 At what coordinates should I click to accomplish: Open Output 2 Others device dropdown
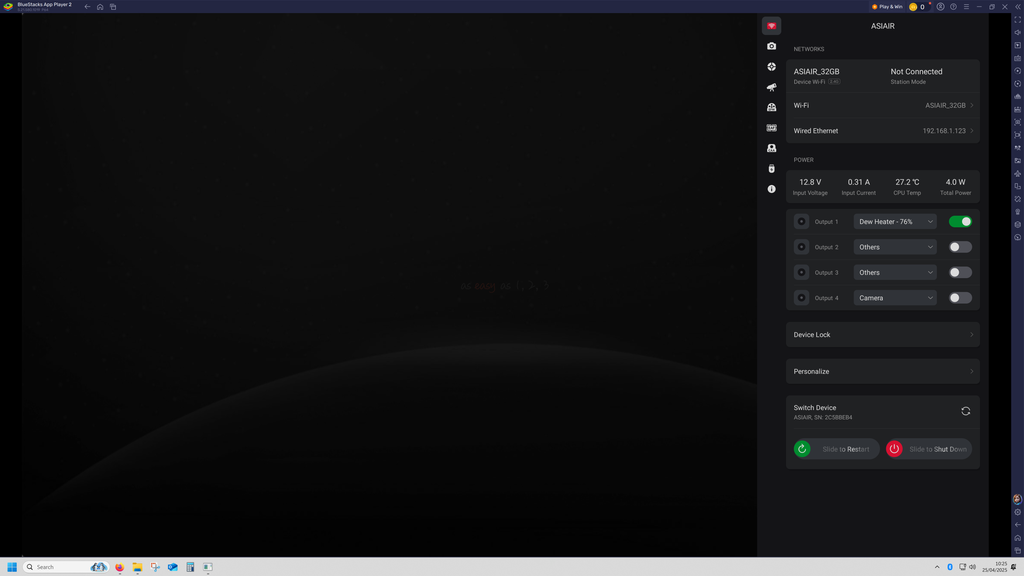[895, 247]
